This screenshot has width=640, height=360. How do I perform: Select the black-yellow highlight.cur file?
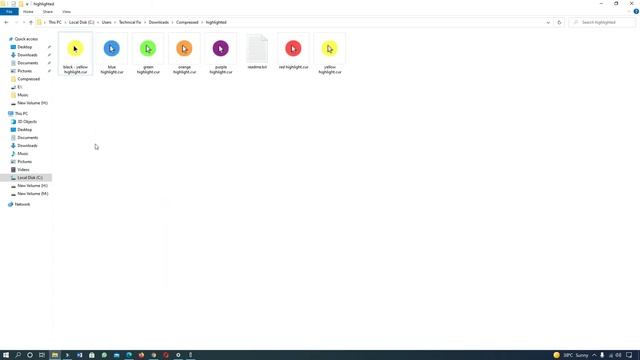tap(76, 53)
